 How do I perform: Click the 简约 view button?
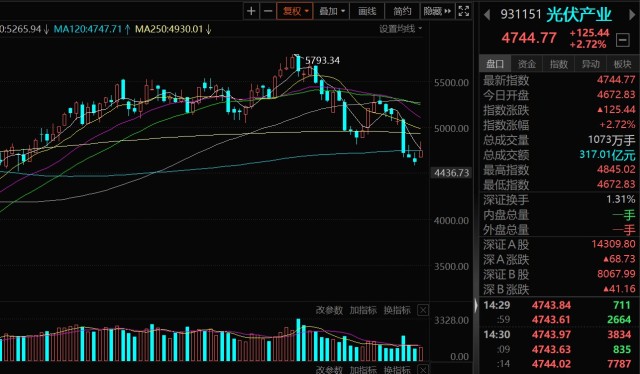pos(402,11)
